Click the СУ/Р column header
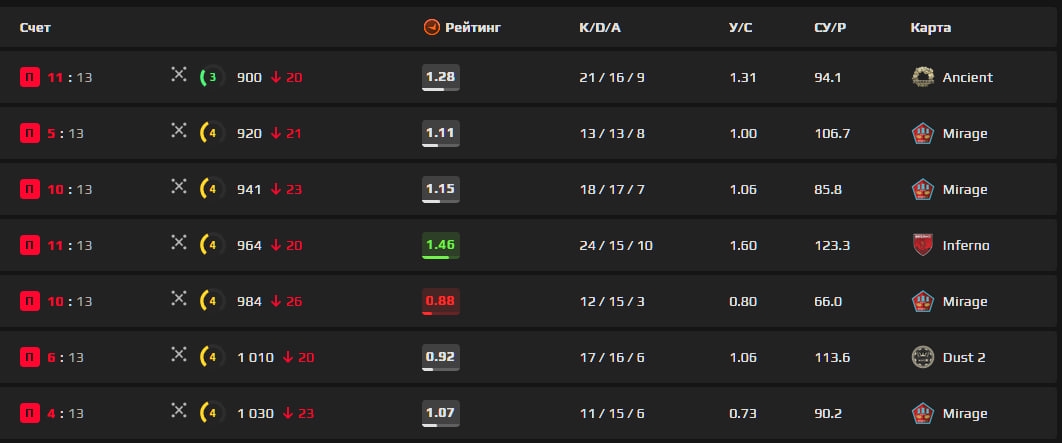Viewport: 1062px width, 443px height. pyautogui.click(x=830, y=28)
